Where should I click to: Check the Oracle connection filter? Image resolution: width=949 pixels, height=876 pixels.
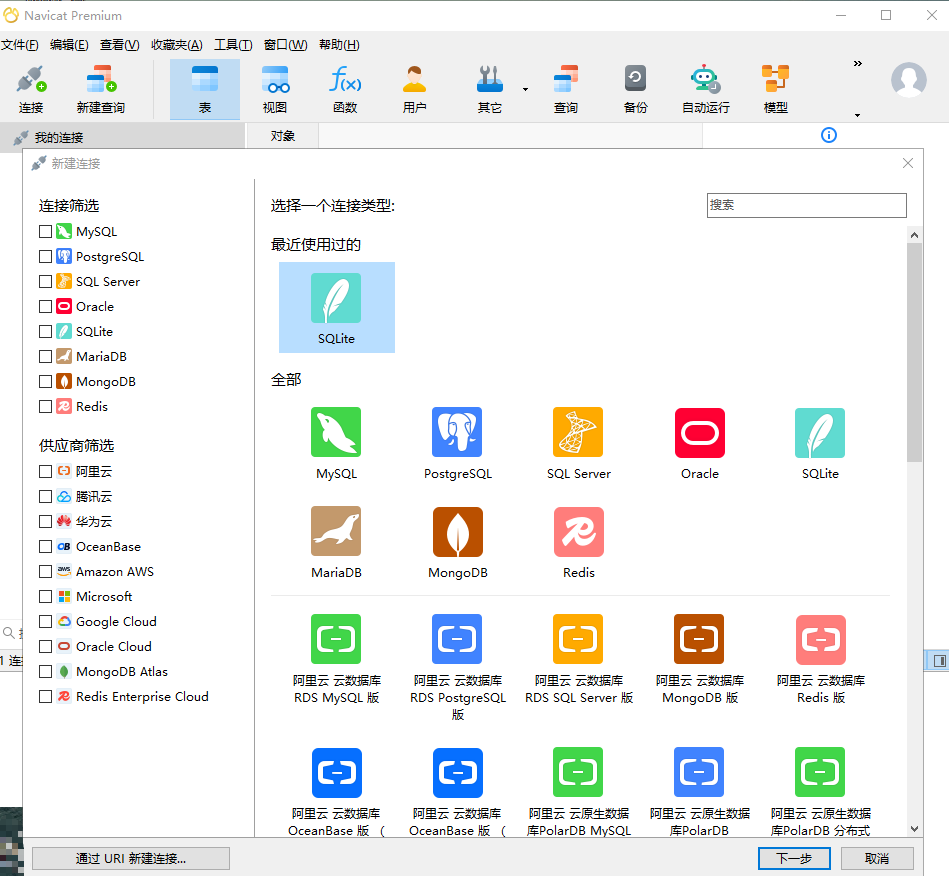tap(45, 306)
